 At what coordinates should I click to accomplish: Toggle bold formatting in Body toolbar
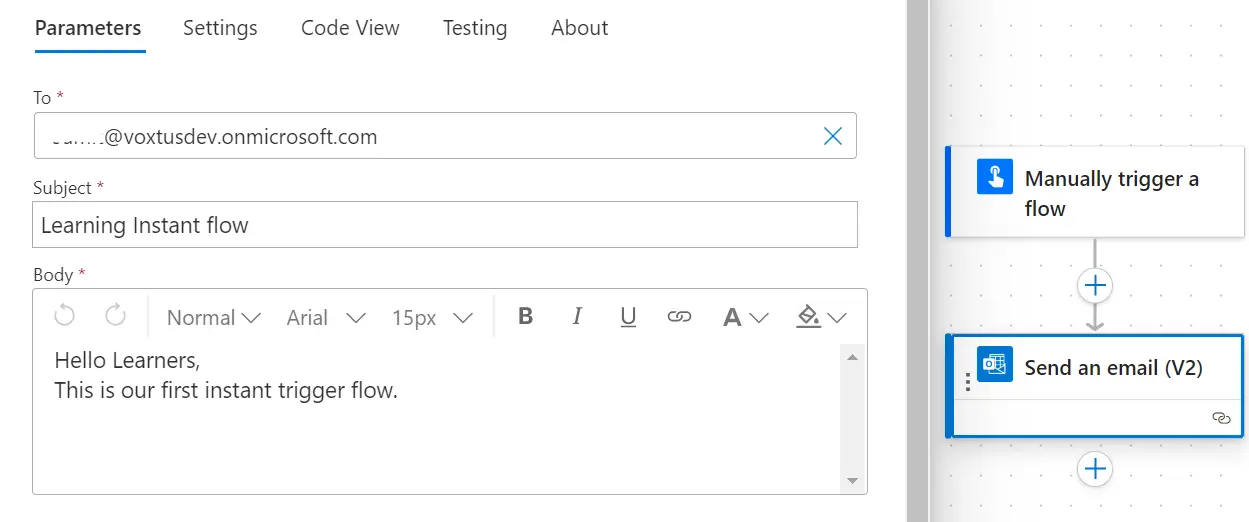tap(525, 317)
